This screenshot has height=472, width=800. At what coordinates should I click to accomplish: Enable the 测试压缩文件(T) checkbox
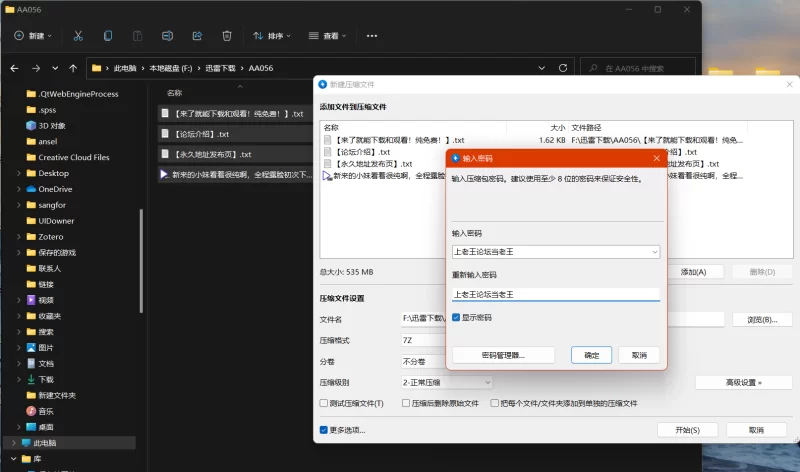324,403
